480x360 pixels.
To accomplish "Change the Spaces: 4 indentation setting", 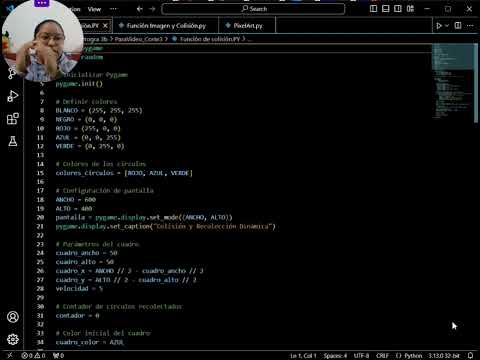I will click(335, 356).
